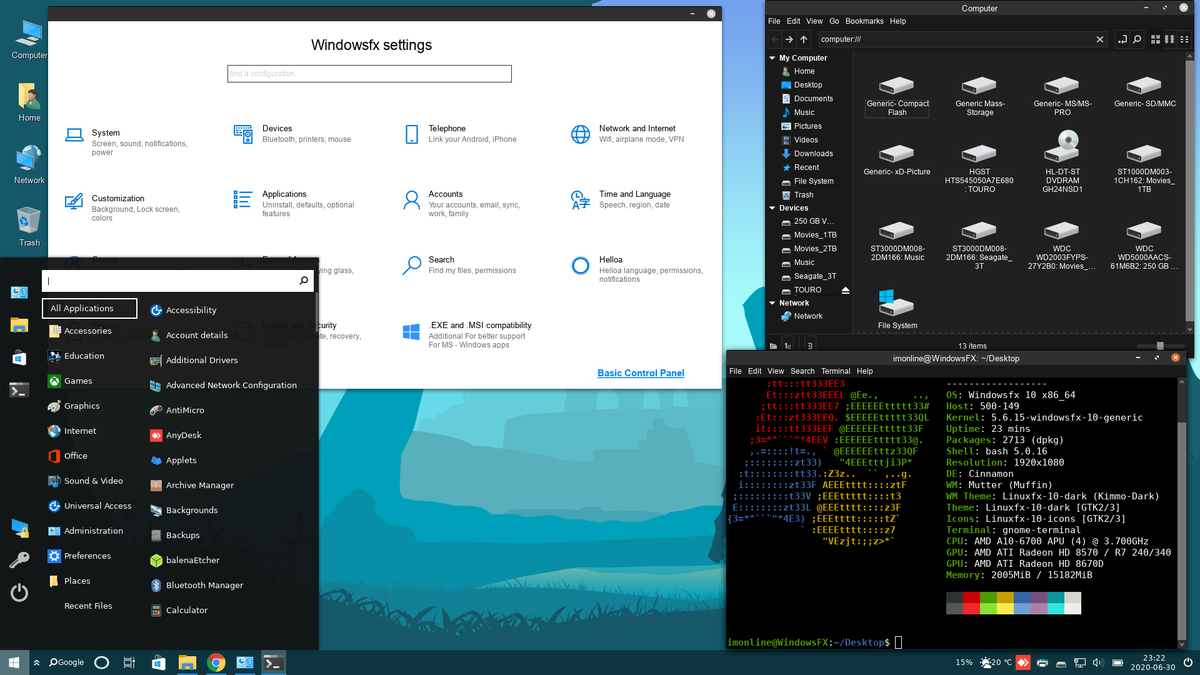Click the start menu search box

point(178,281)
